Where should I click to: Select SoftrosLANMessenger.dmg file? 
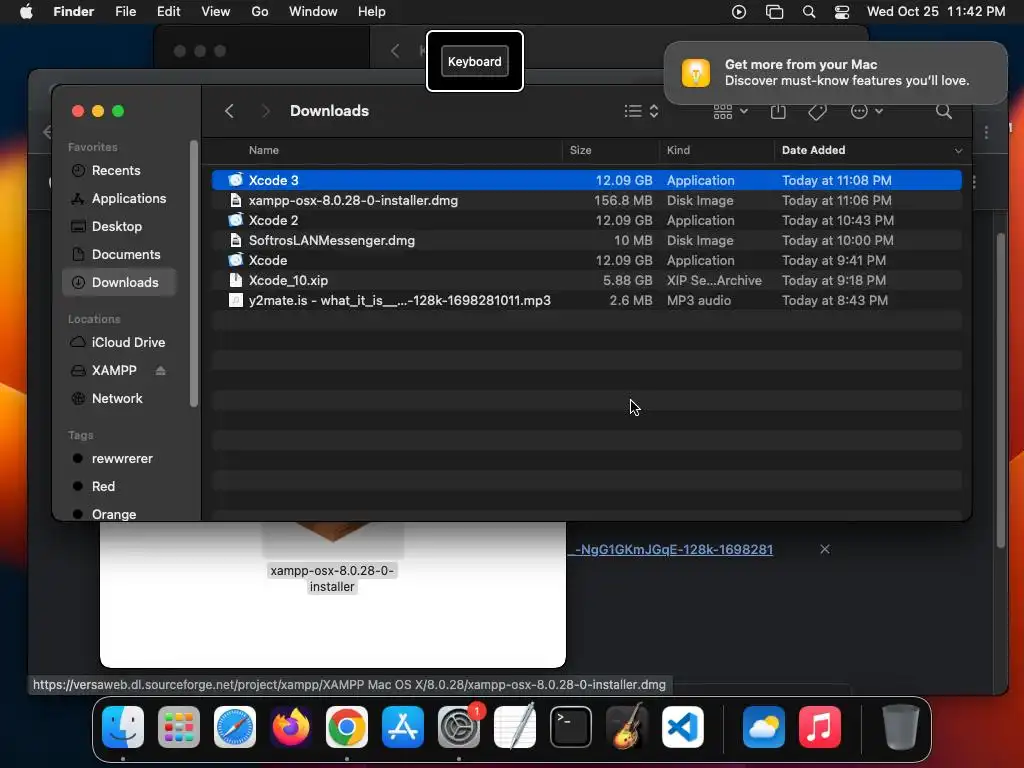coord(586,240)
